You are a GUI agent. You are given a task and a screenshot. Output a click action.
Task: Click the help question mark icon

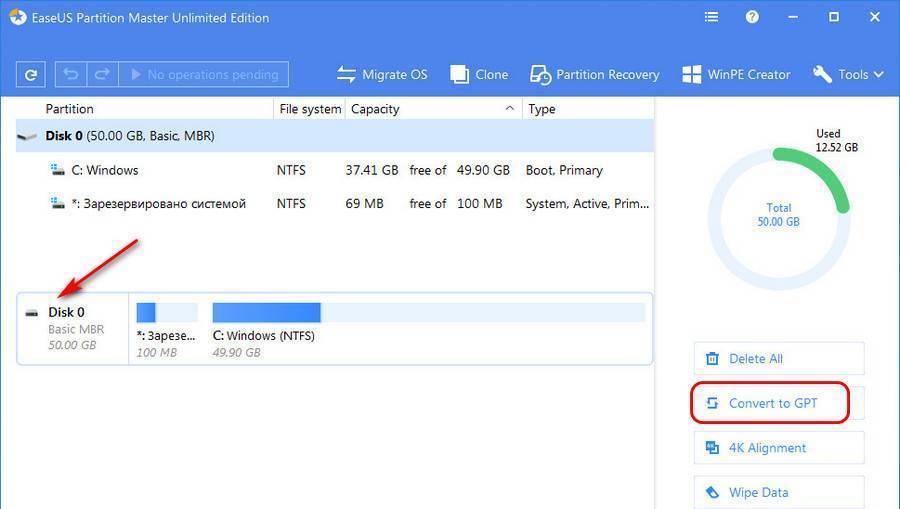(x=752, y=17)
